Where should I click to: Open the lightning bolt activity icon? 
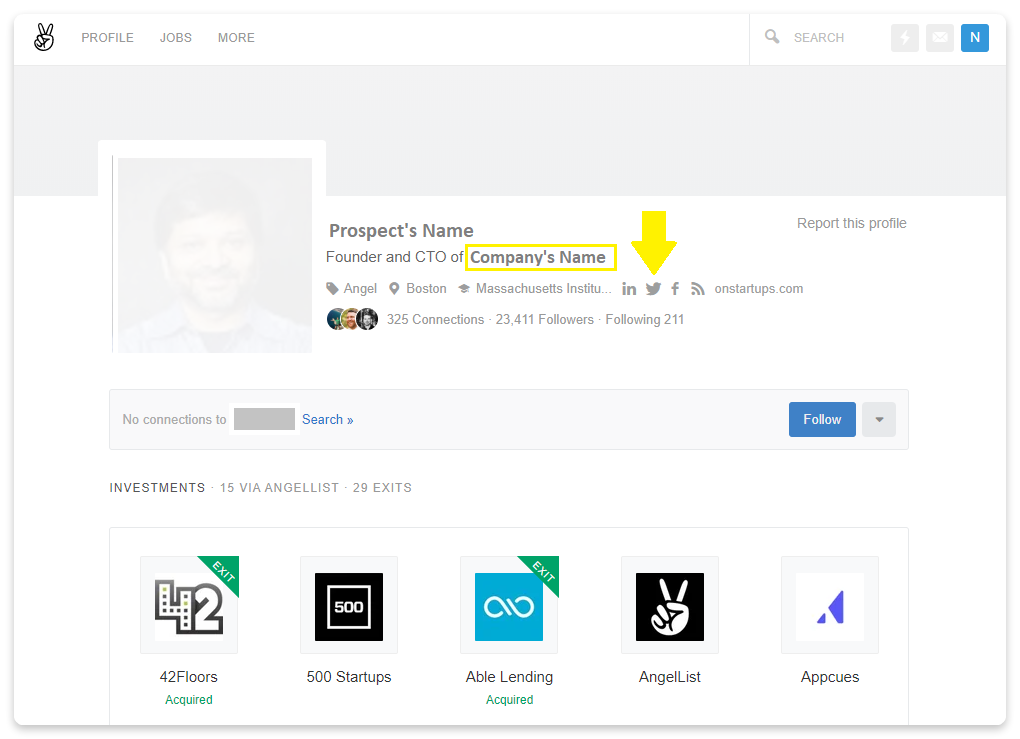(x=905, y=38)
